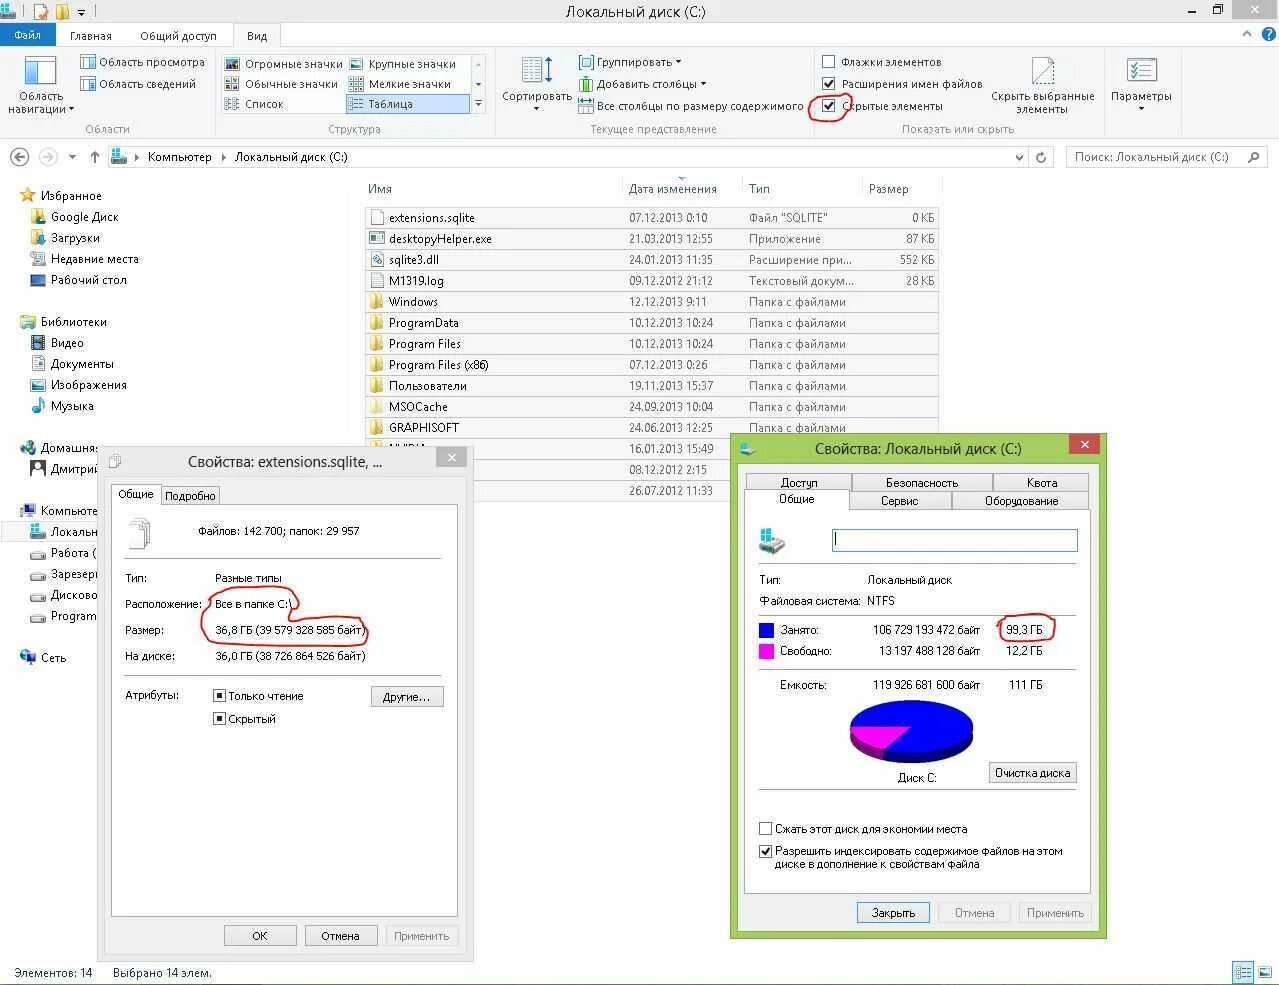Toggle the Details pane (Область сведений)
The width and height of the screenshot is (1279, 985).
(x=139, y=84)
